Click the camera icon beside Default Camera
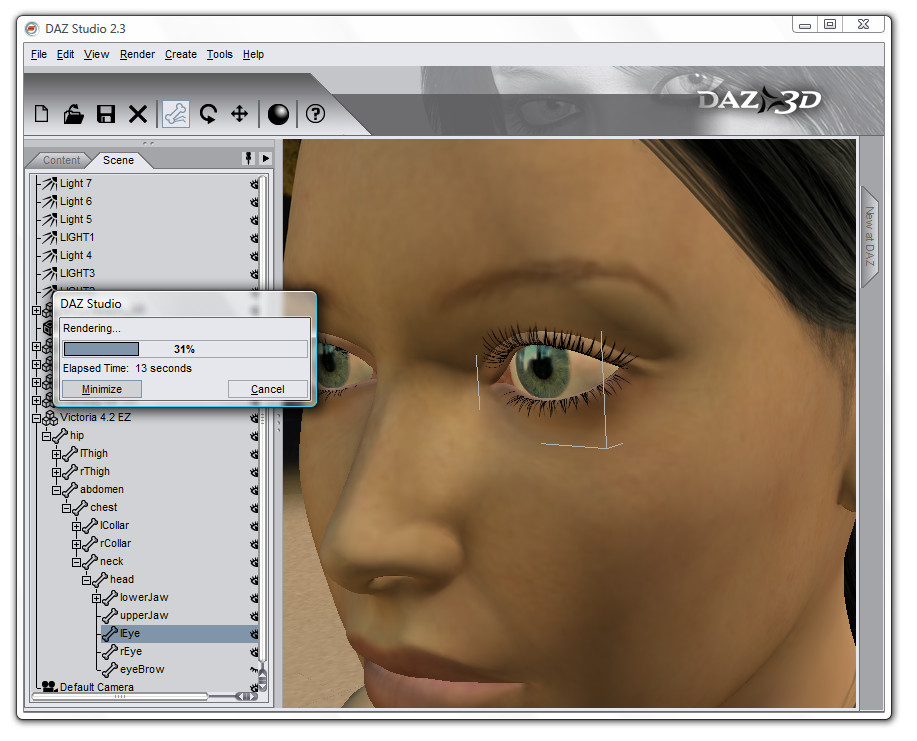This screenshot has width=917, height=741. [50, 687]
